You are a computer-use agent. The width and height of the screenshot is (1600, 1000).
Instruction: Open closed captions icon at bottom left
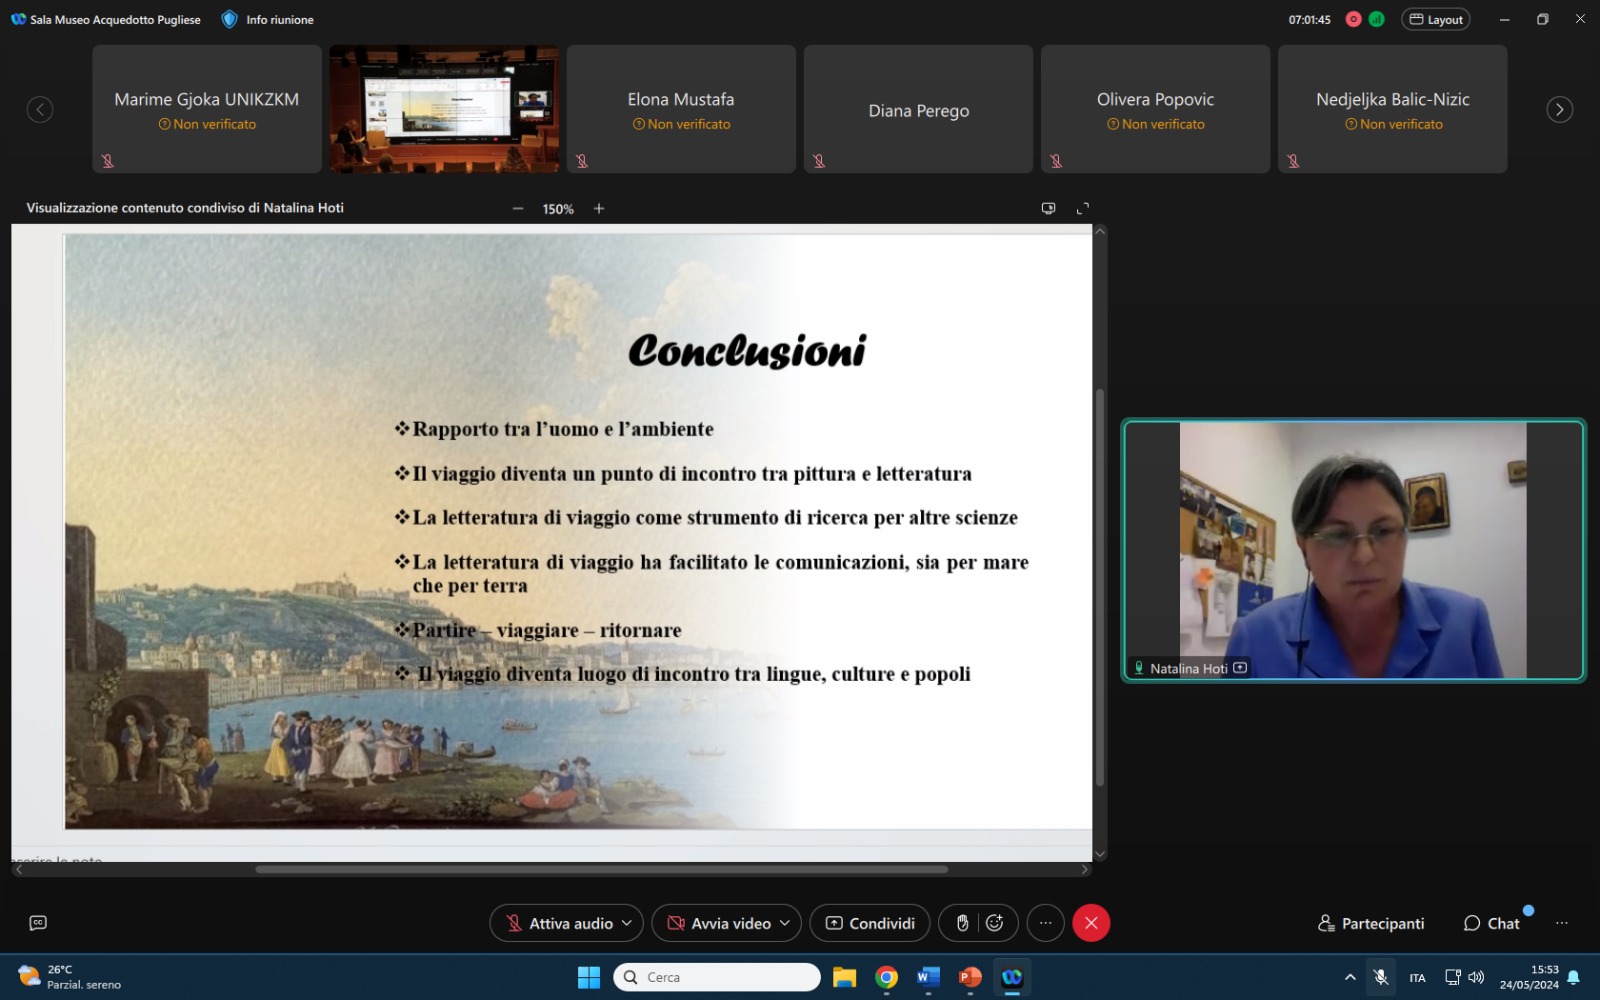click(x=38, y=923)
